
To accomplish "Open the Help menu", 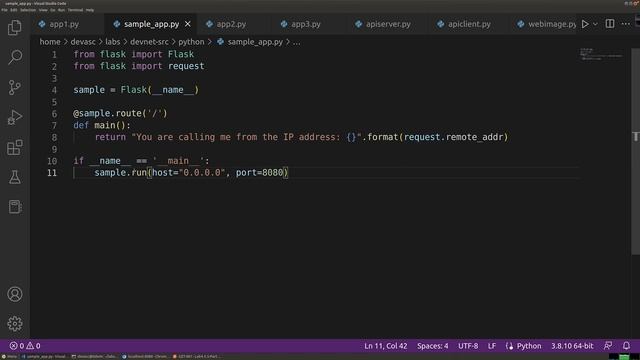I will point(90,10).
